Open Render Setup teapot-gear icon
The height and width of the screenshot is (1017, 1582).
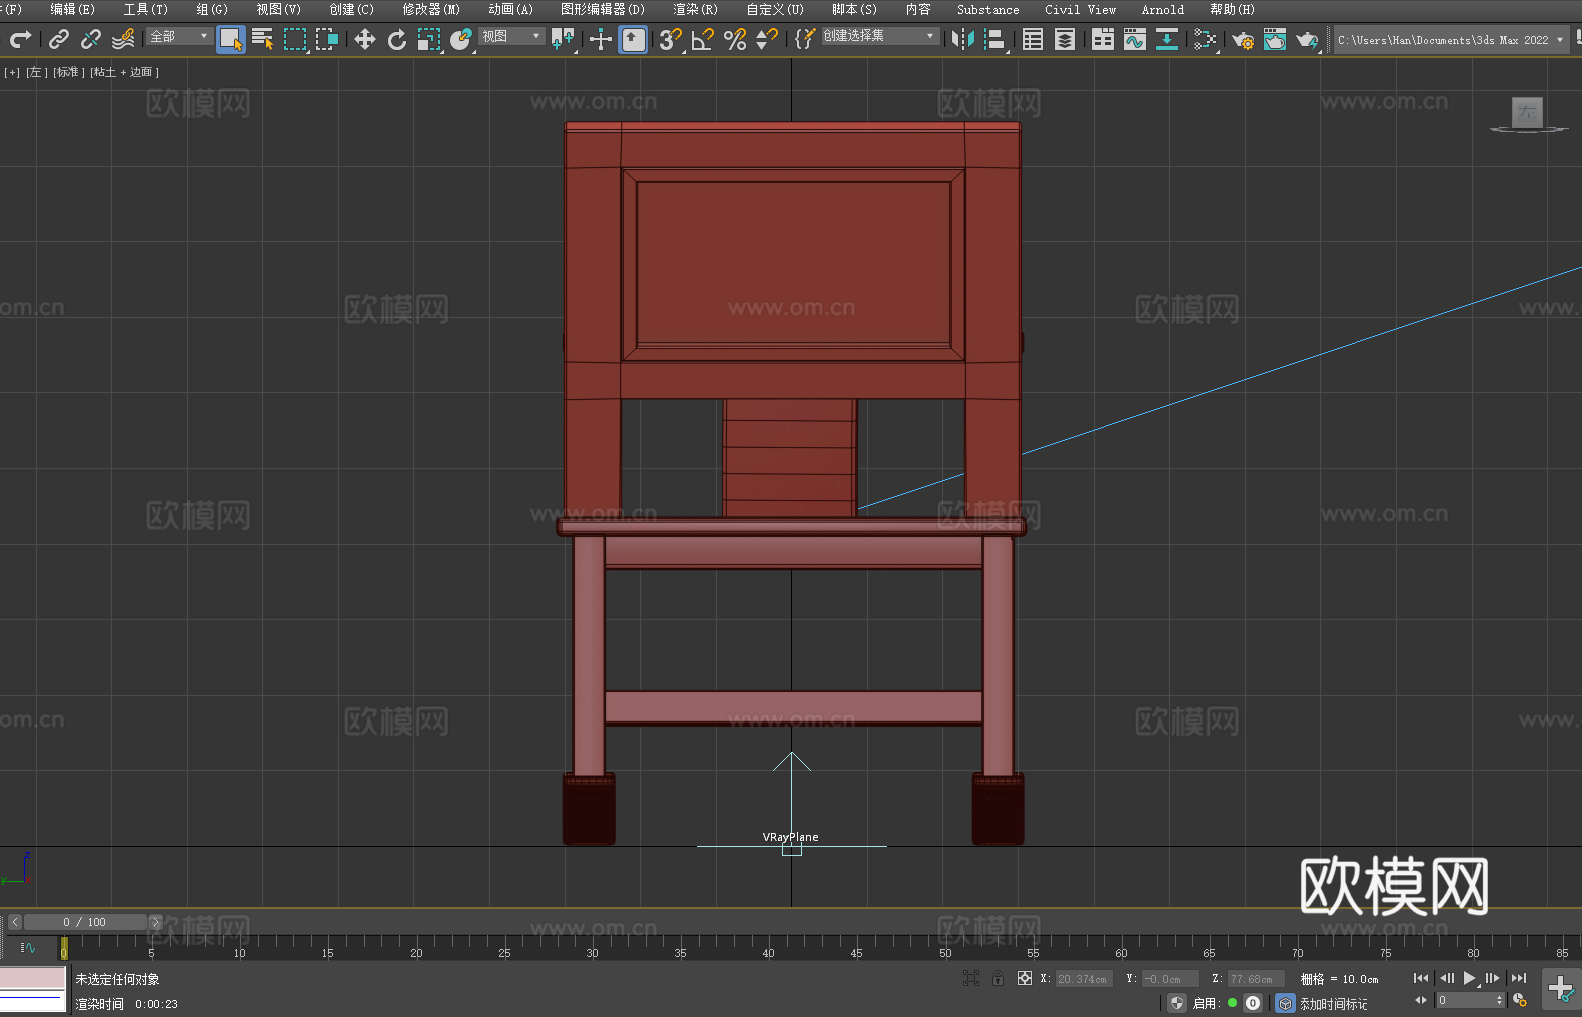1243,39
